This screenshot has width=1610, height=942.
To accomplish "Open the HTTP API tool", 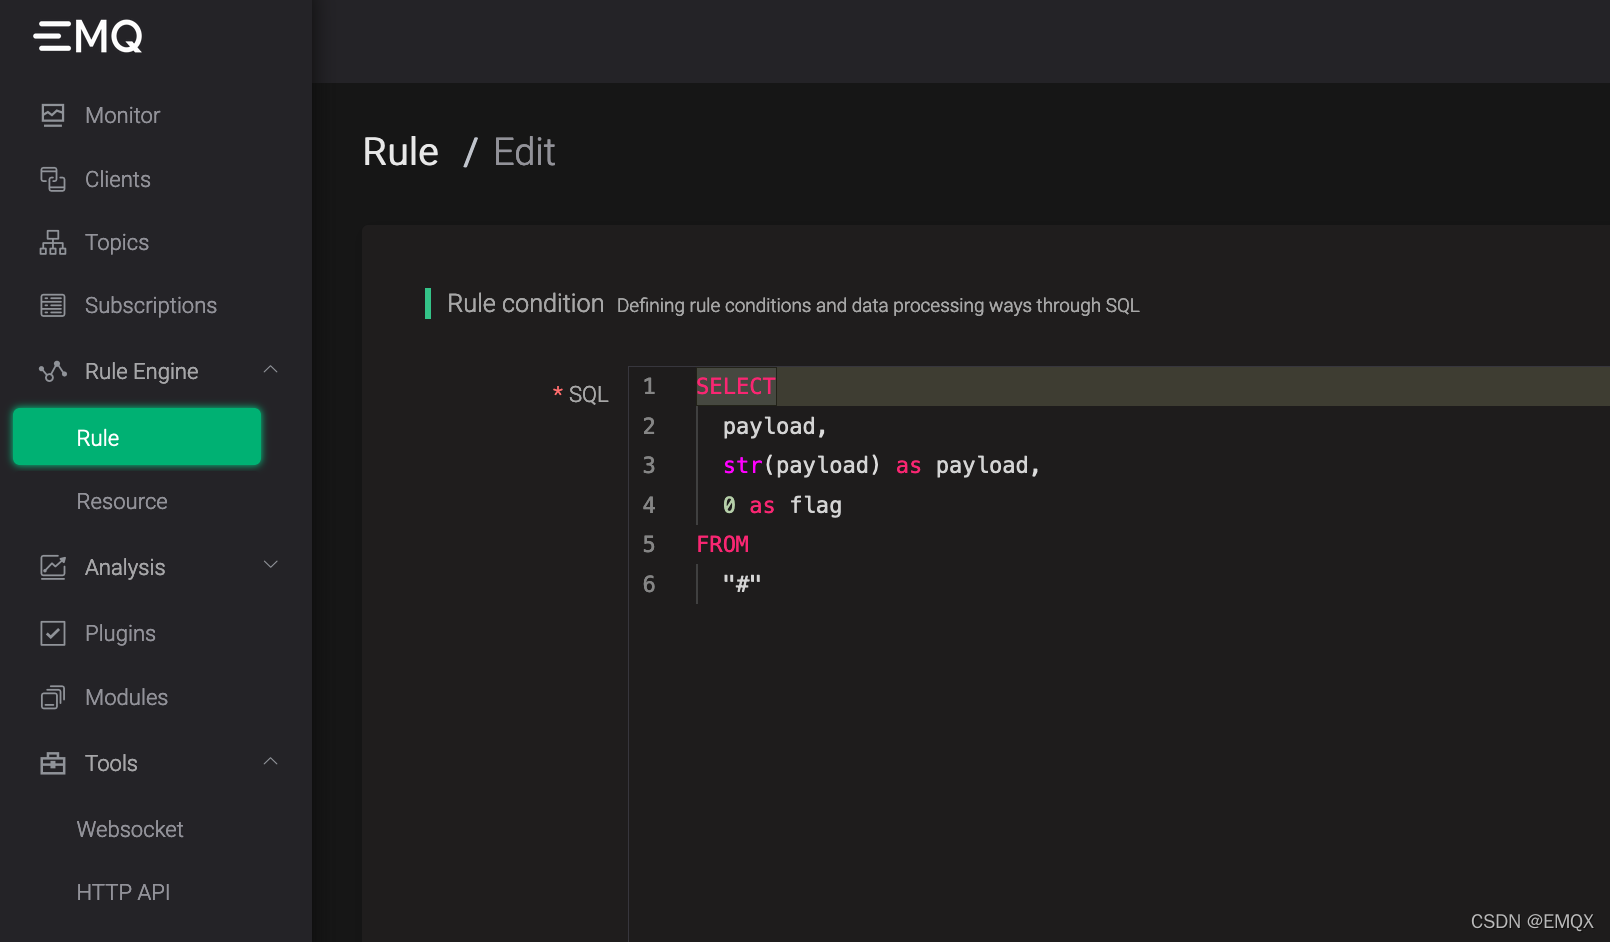I will 123,892.
